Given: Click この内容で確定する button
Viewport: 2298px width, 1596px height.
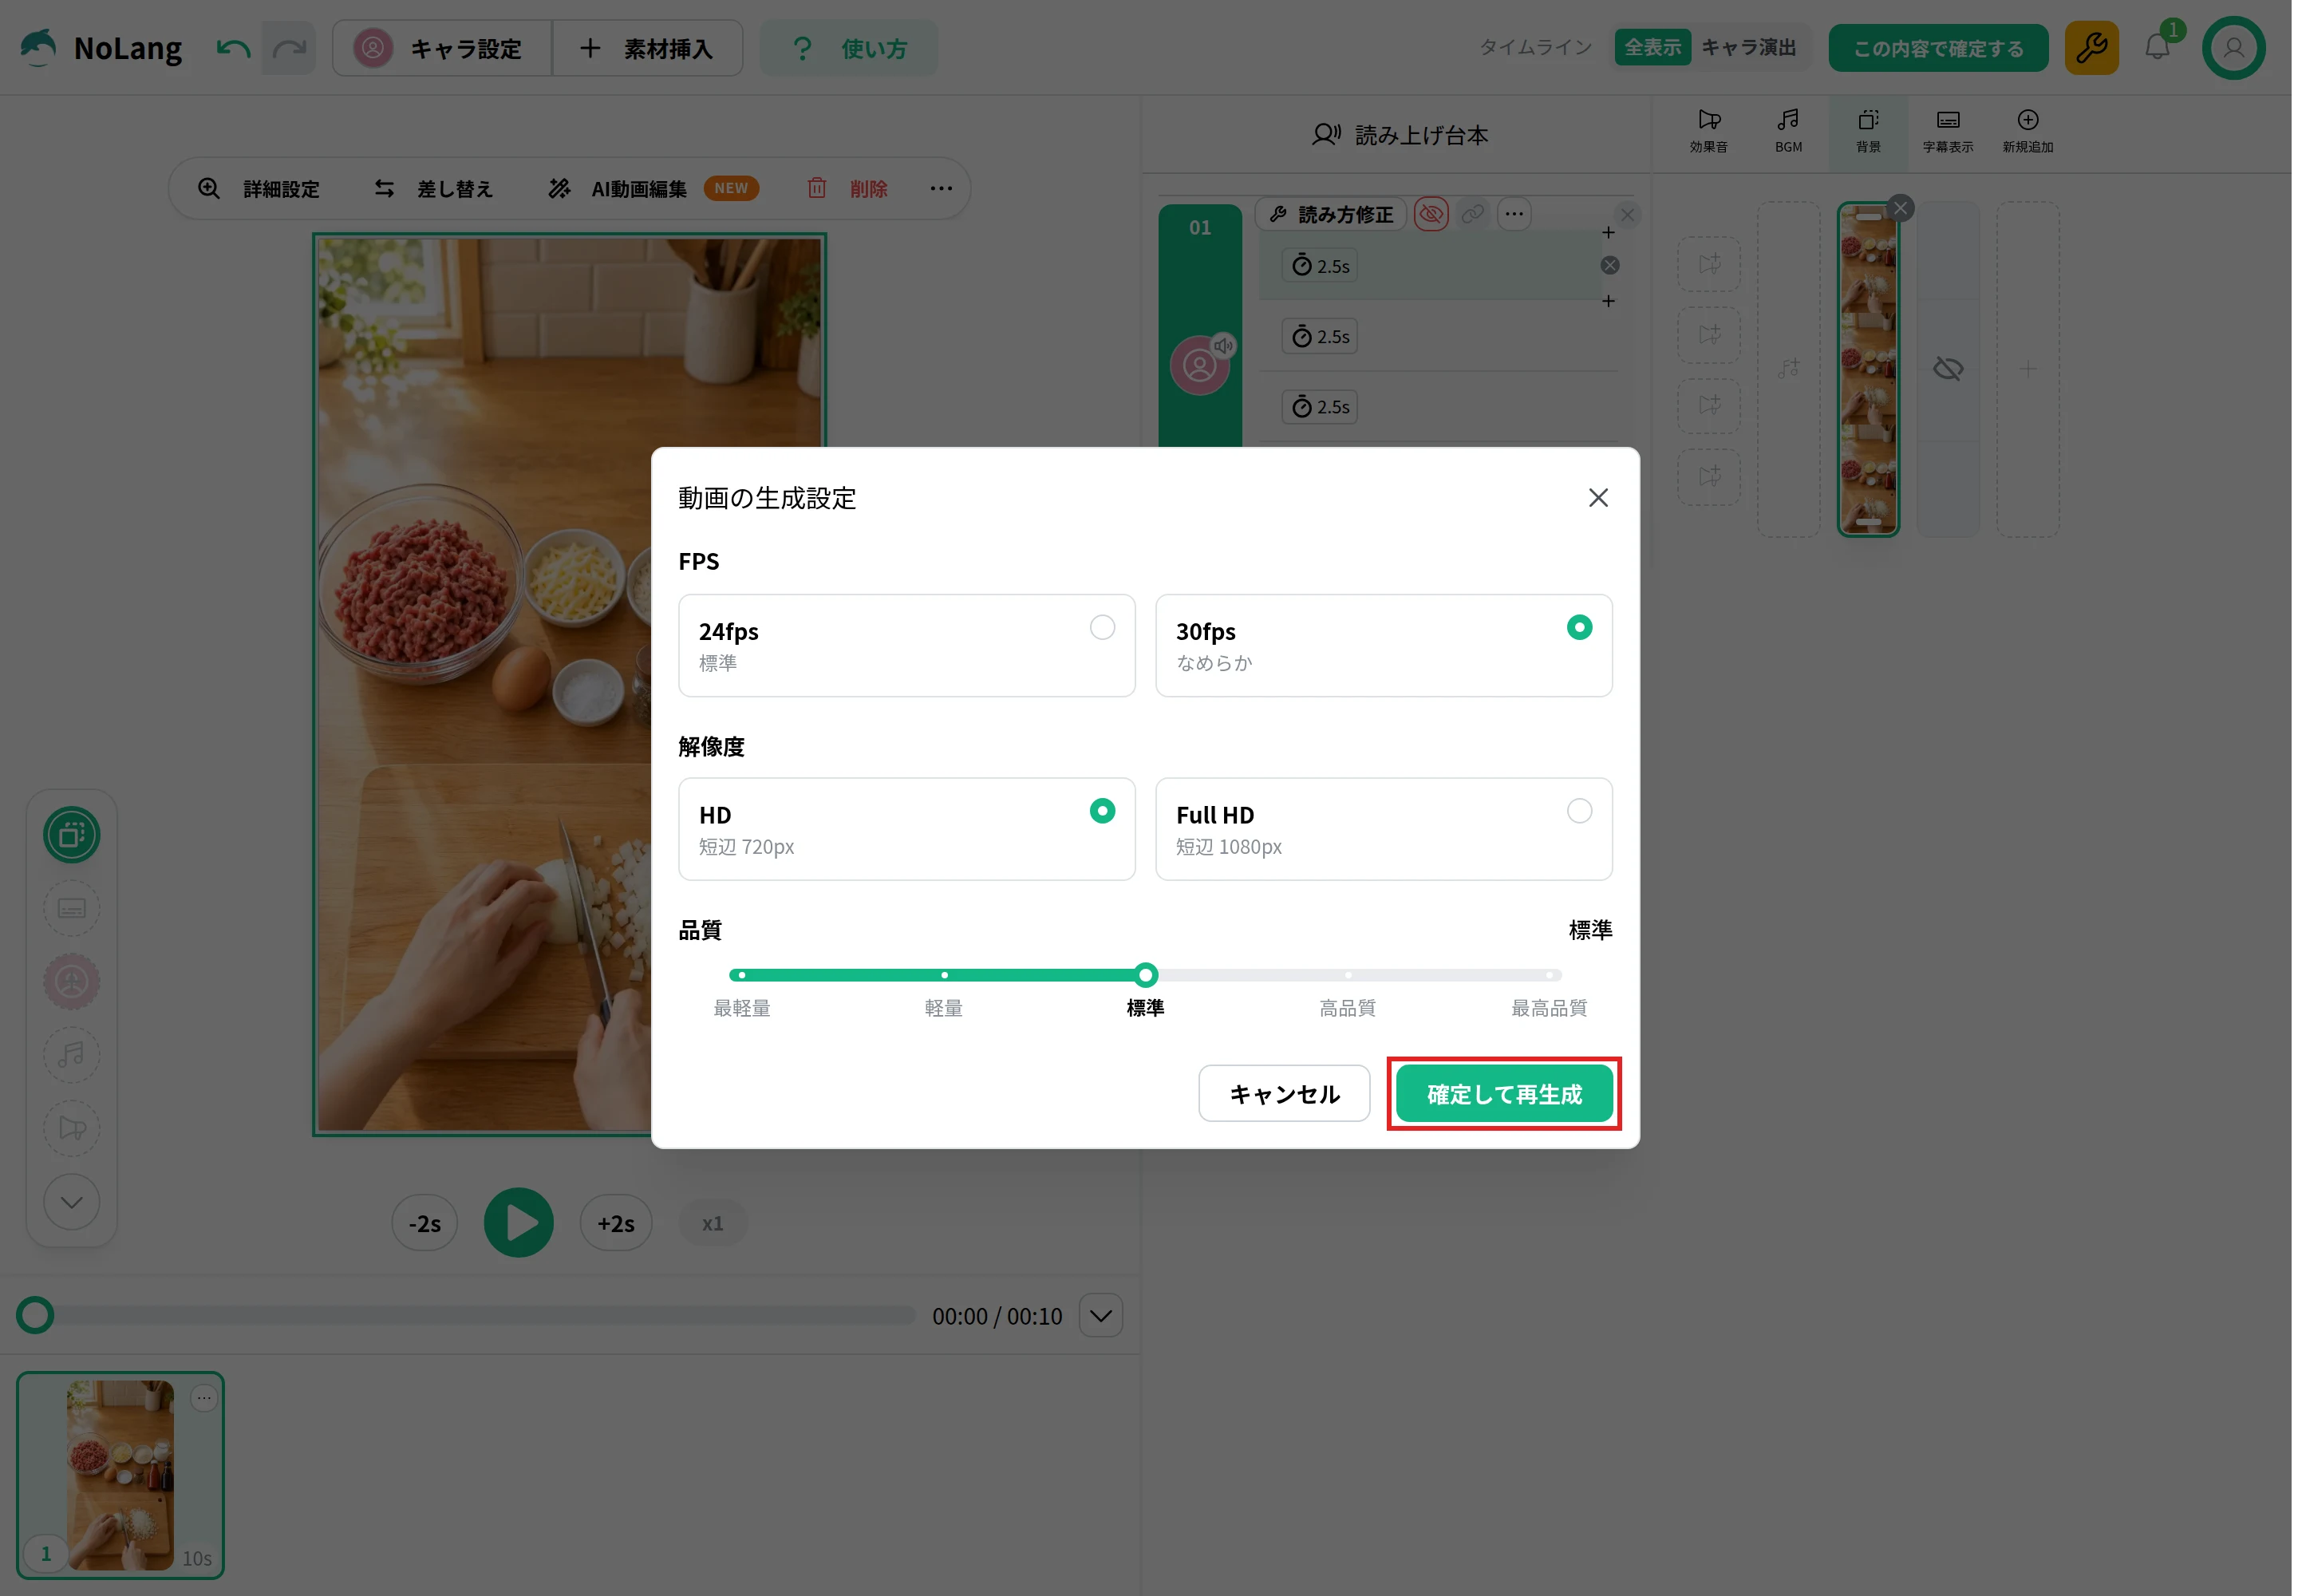Looking at the screenshot, I should coord(1938,48).
